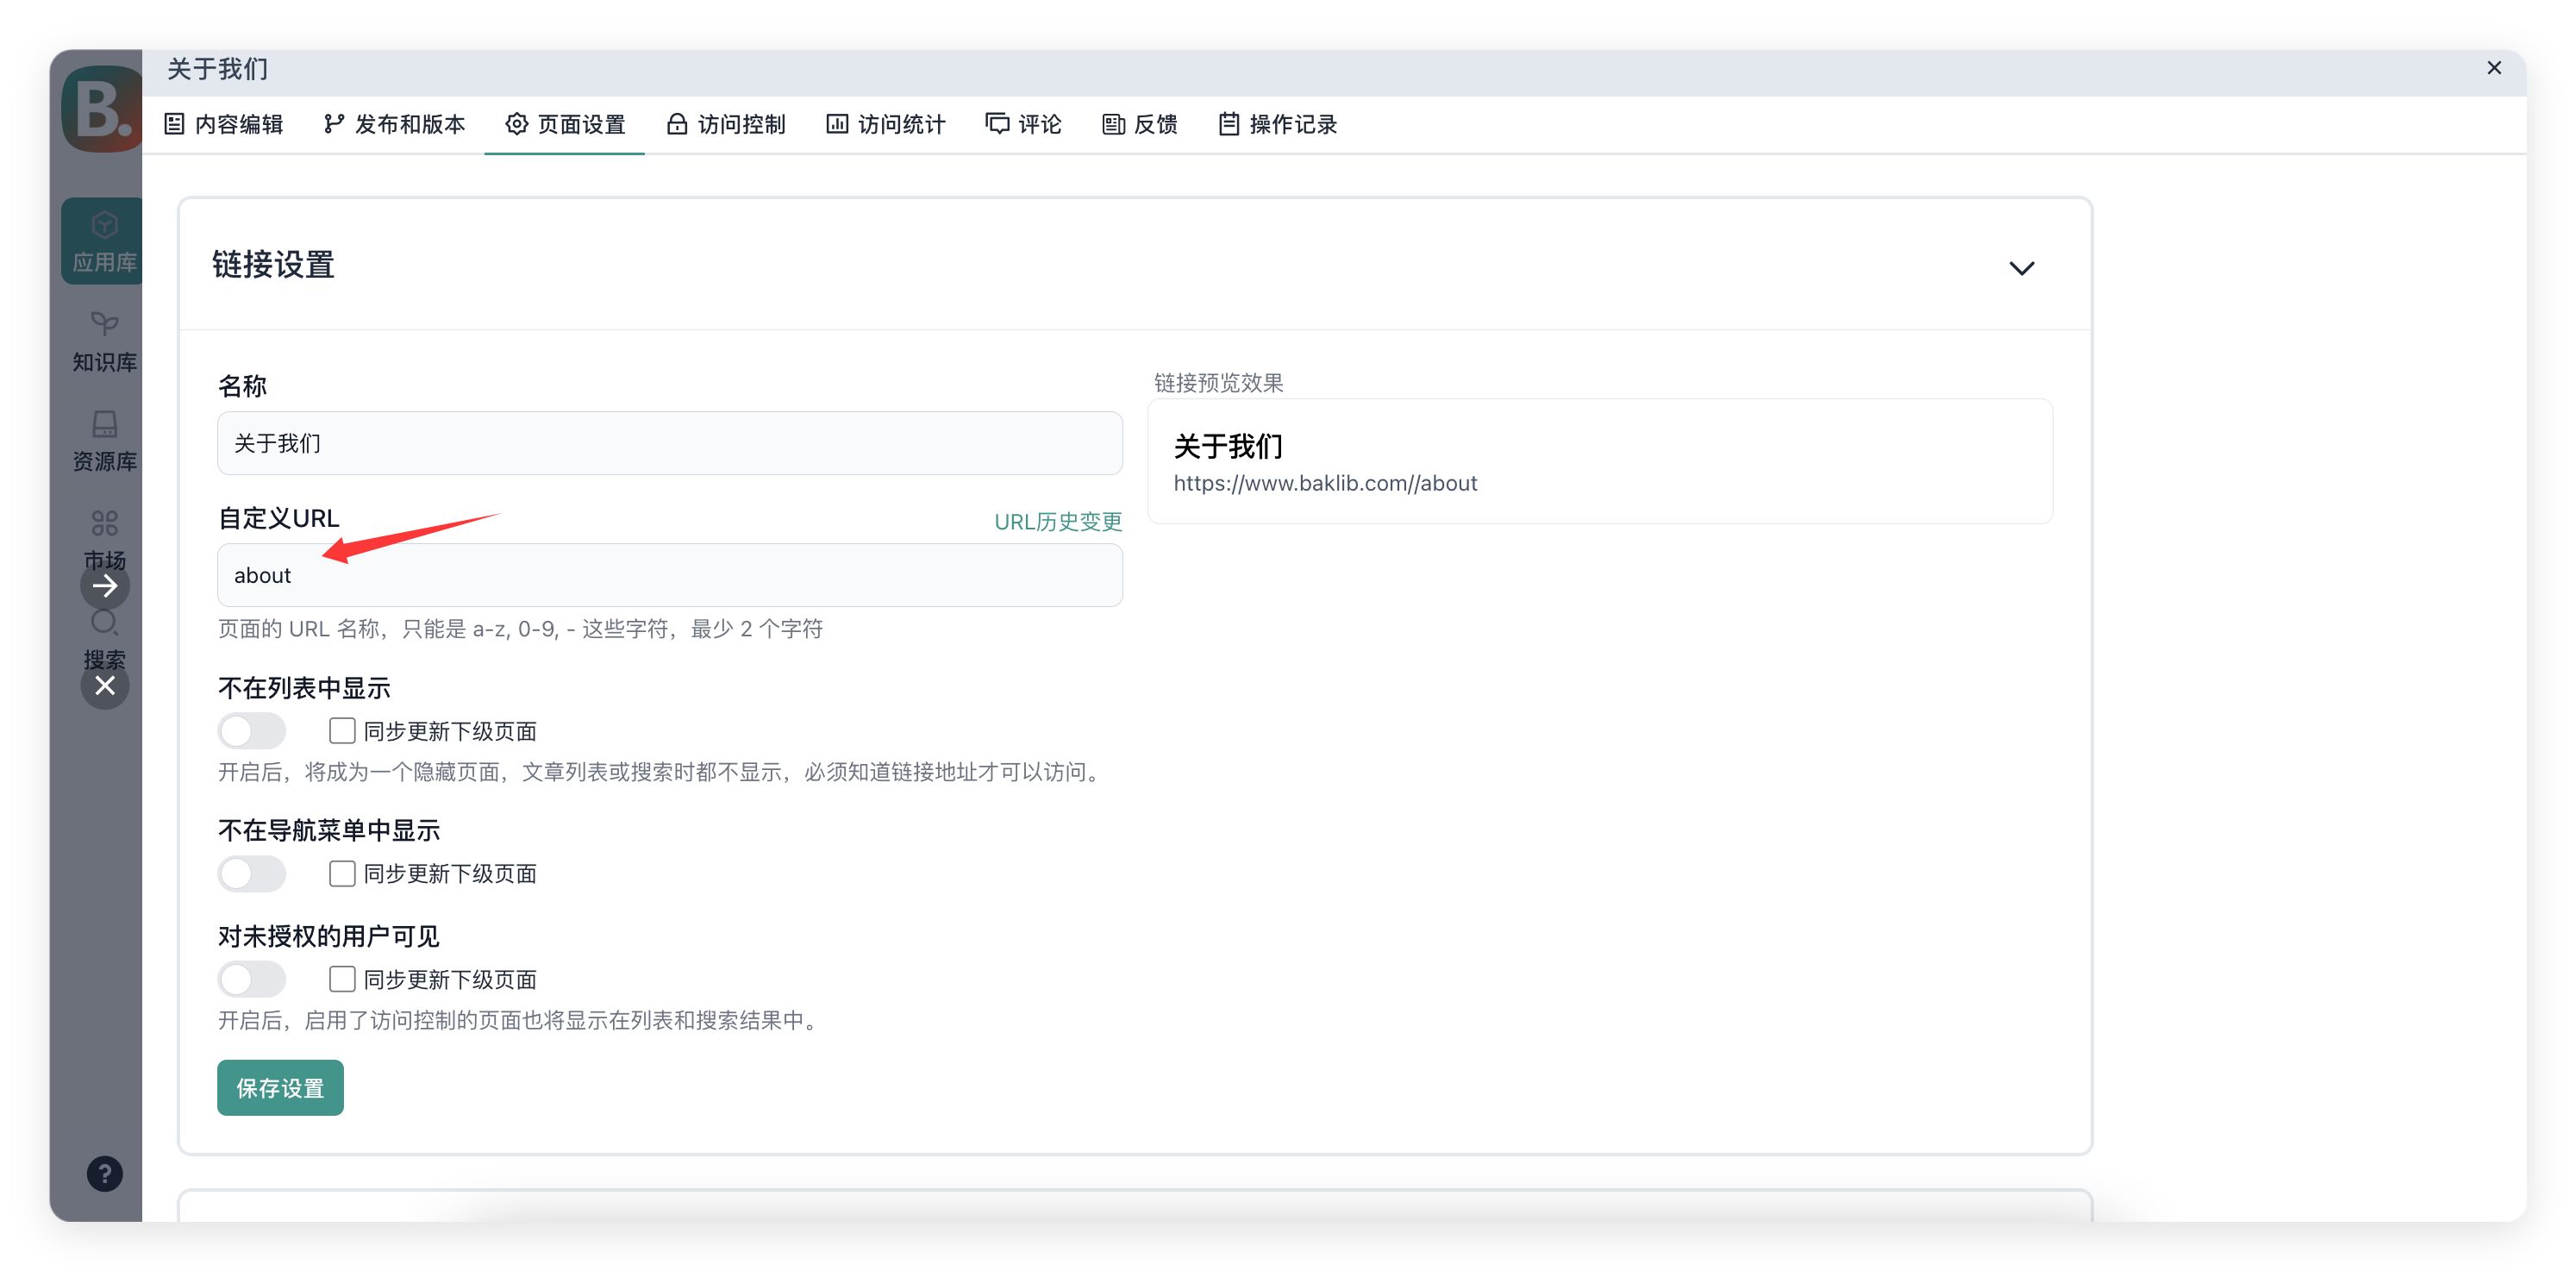
Task: Collapse the 链接设置 section chevron
Action: pyautogui.click(x=2021, y=268)
